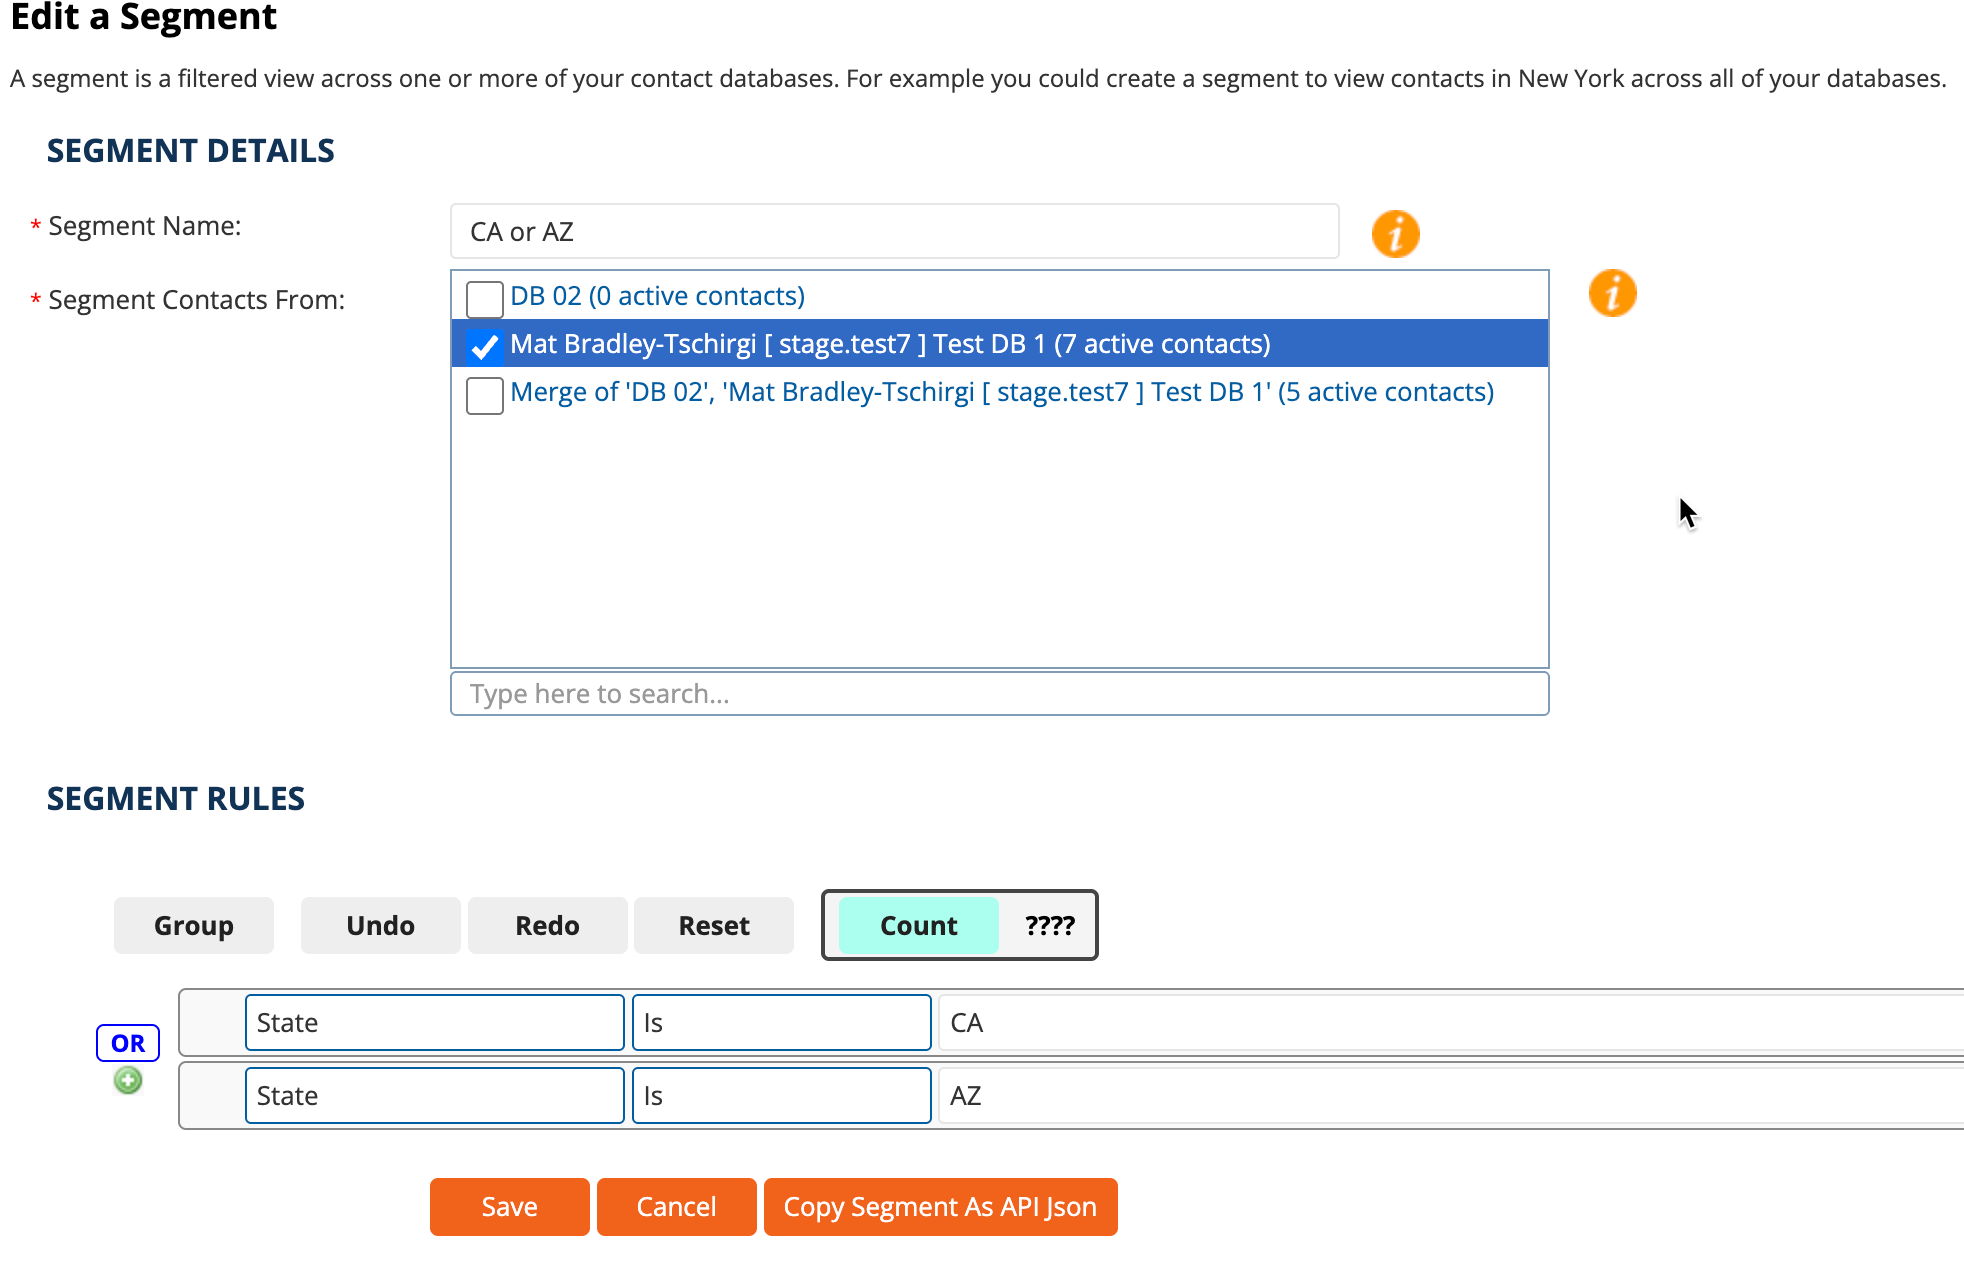Toggle the OR logic operator
This screenshot has width=1964, height=1262.
pos(128,1043)
